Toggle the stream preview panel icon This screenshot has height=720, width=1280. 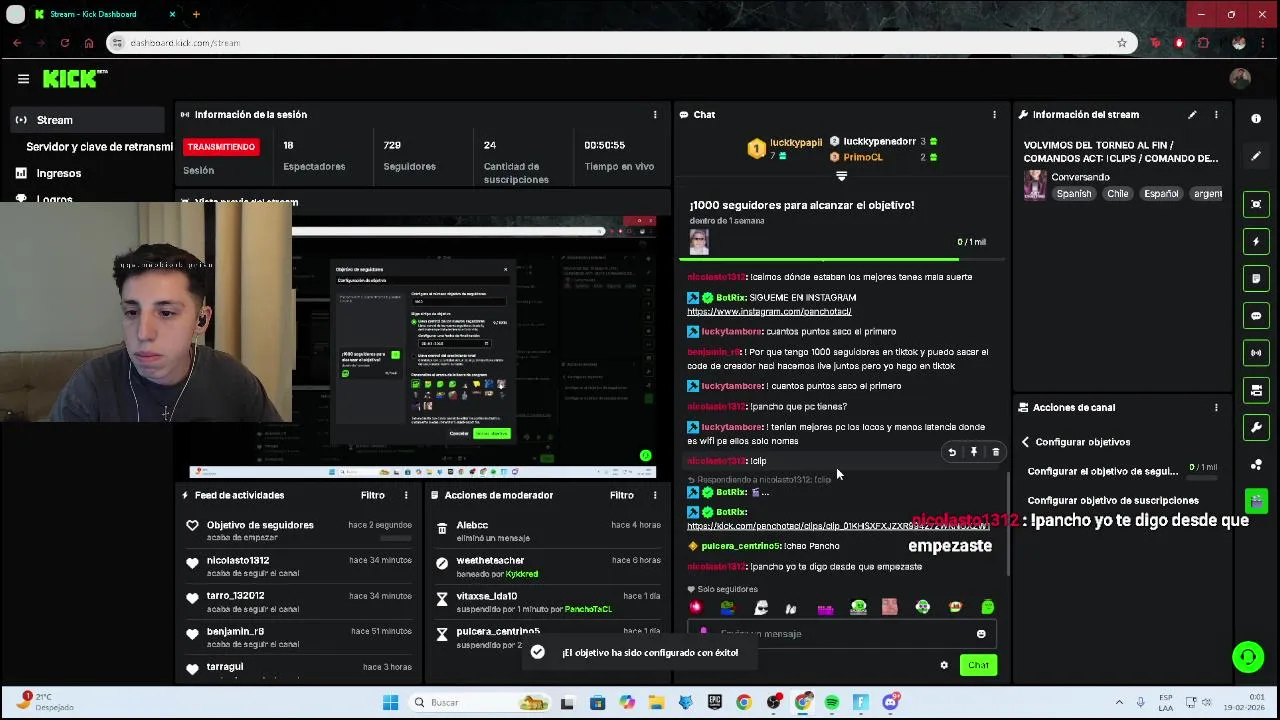1256,204
